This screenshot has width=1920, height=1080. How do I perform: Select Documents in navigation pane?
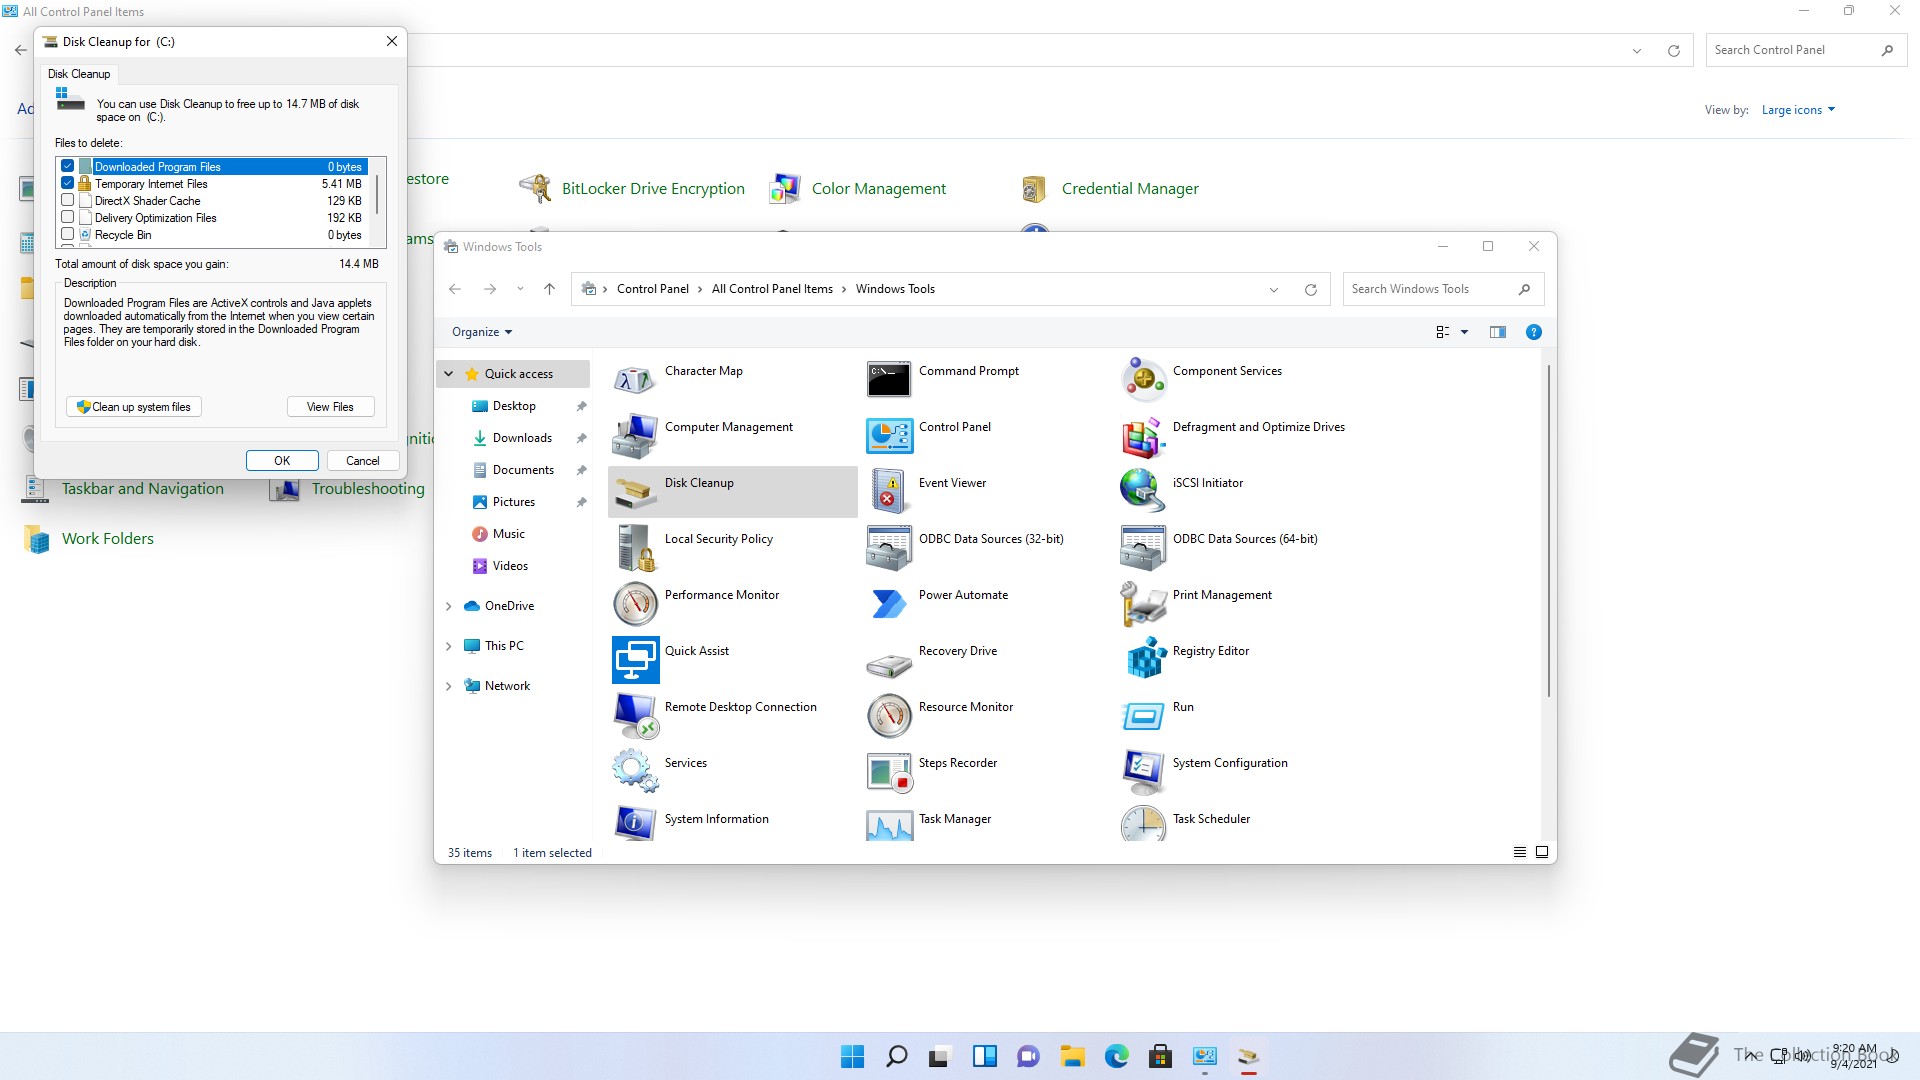[523, 470]
